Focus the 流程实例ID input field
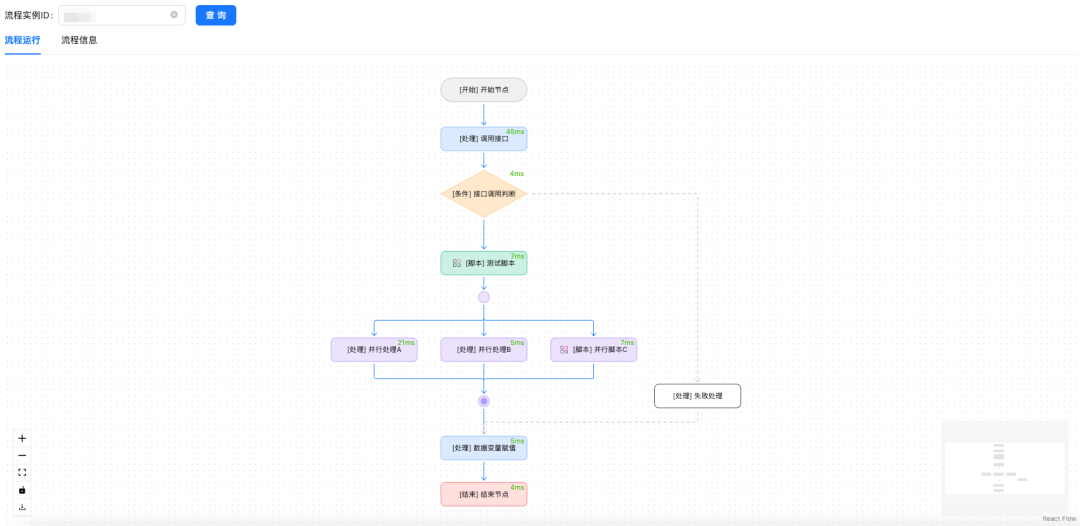Screen dimensions: 1080x526 (122, 15)
